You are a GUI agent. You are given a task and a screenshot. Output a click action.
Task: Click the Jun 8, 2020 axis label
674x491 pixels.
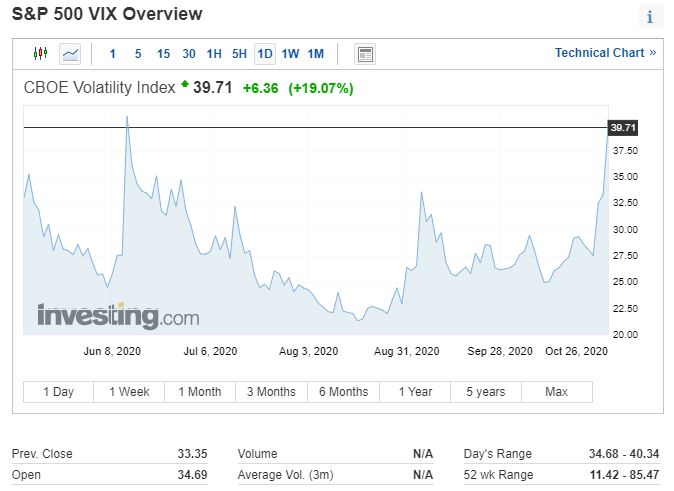pyautogui.click(x=112, y=351)
